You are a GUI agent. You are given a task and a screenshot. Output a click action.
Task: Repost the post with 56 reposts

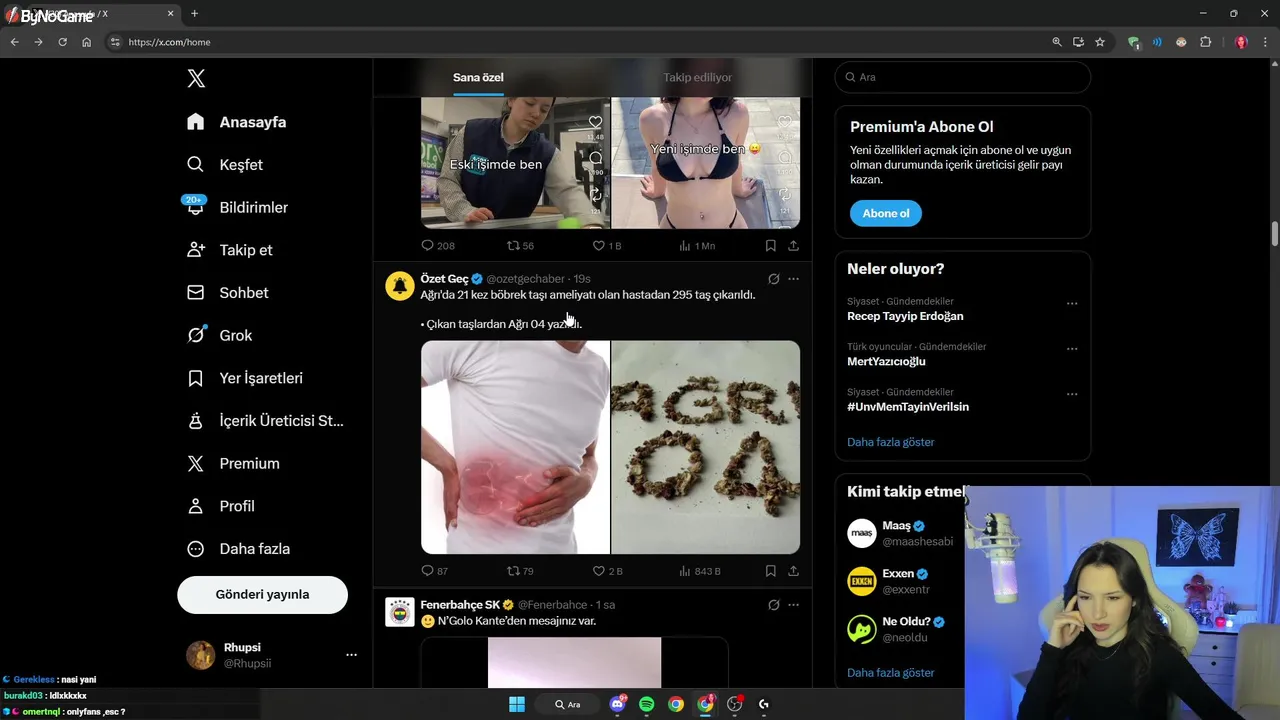pos(520,245)
